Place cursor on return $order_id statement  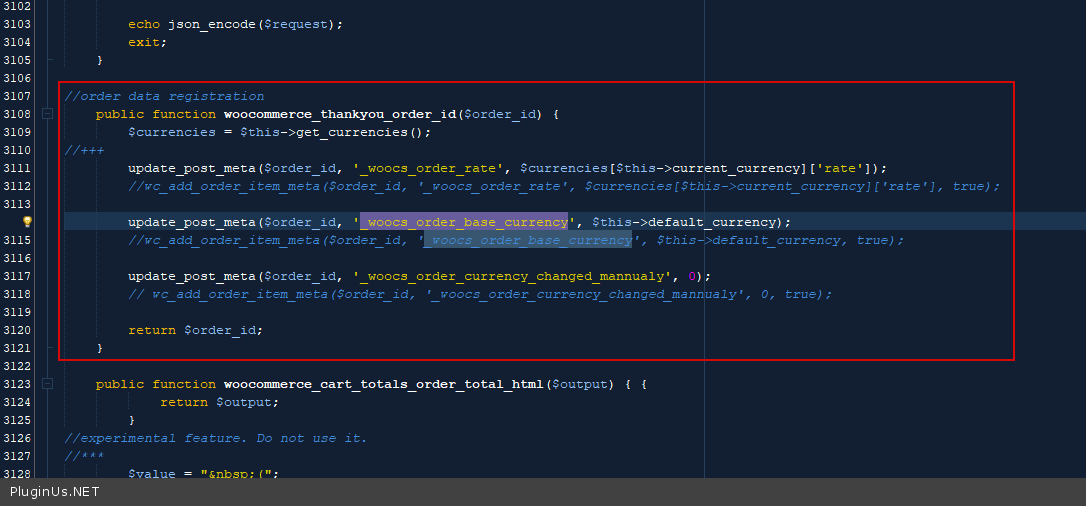[x=195, y=330]
